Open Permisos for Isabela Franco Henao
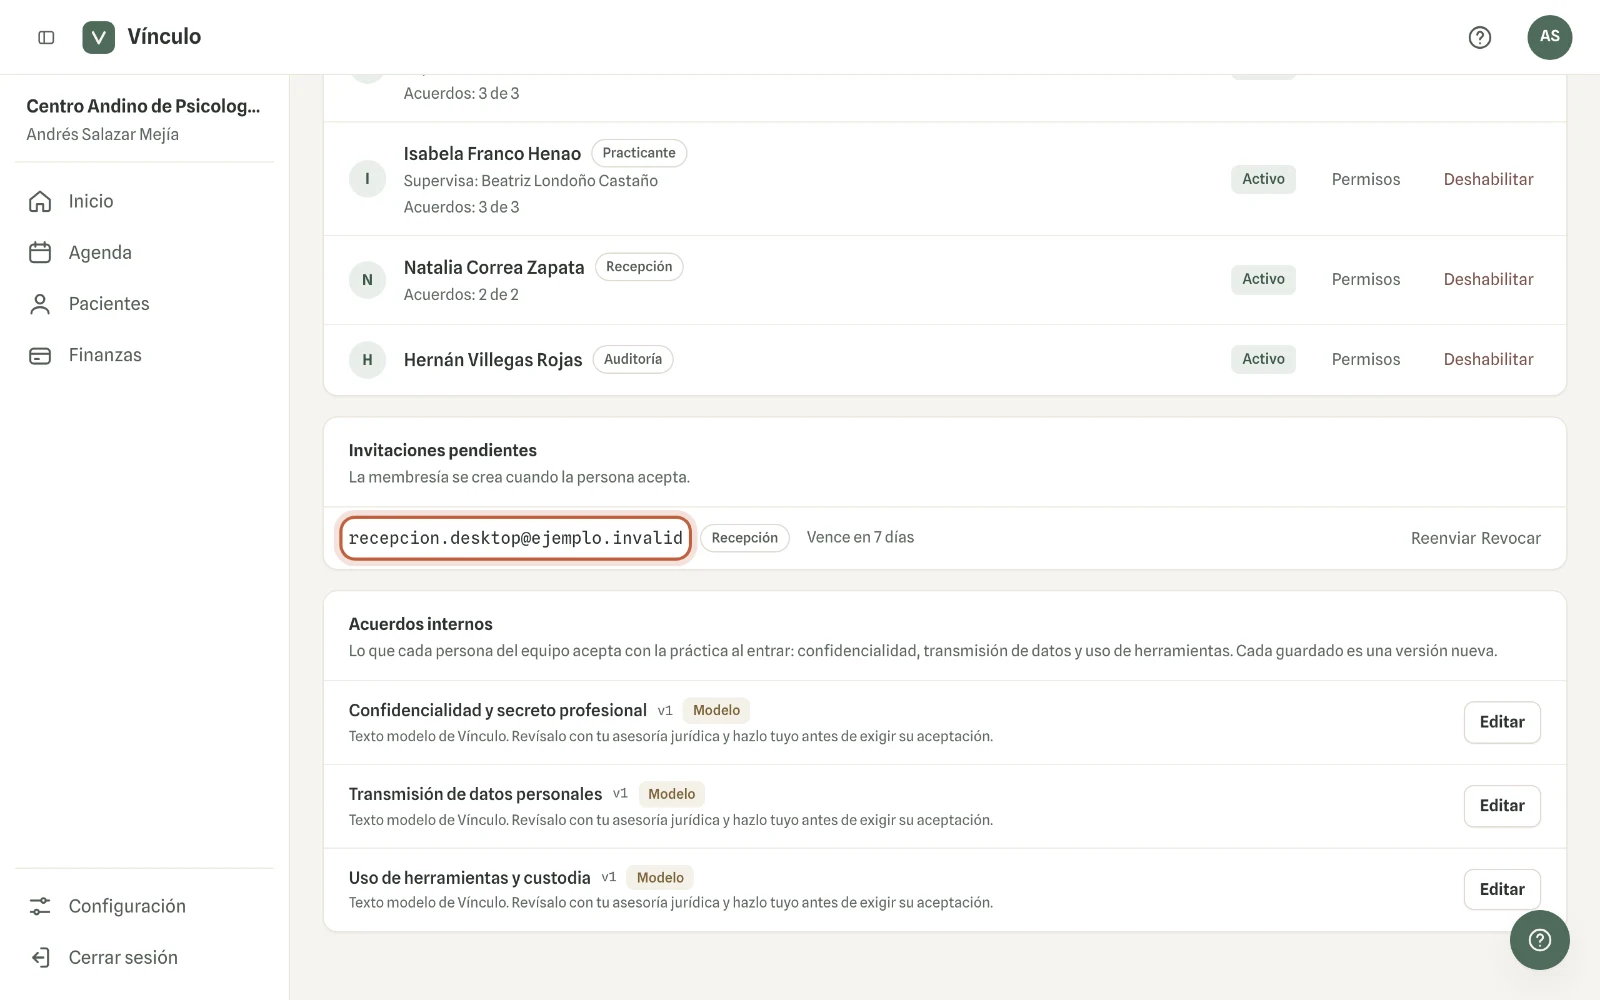1600x1000 pixels. [x=1366, y=179]
